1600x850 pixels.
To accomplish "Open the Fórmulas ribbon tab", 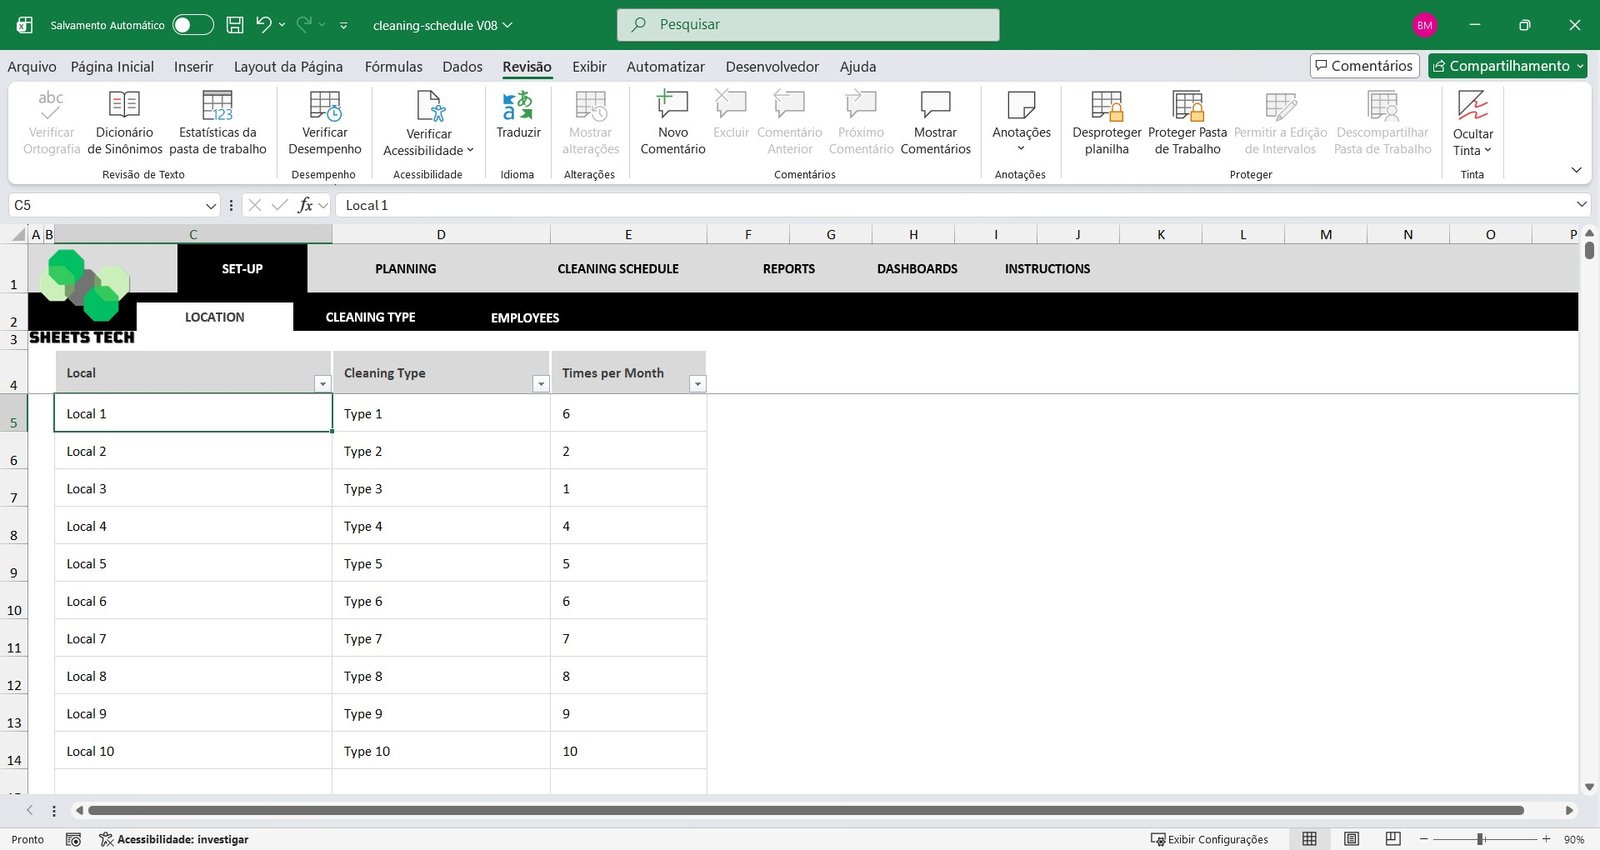I will (x=393, y=67).
